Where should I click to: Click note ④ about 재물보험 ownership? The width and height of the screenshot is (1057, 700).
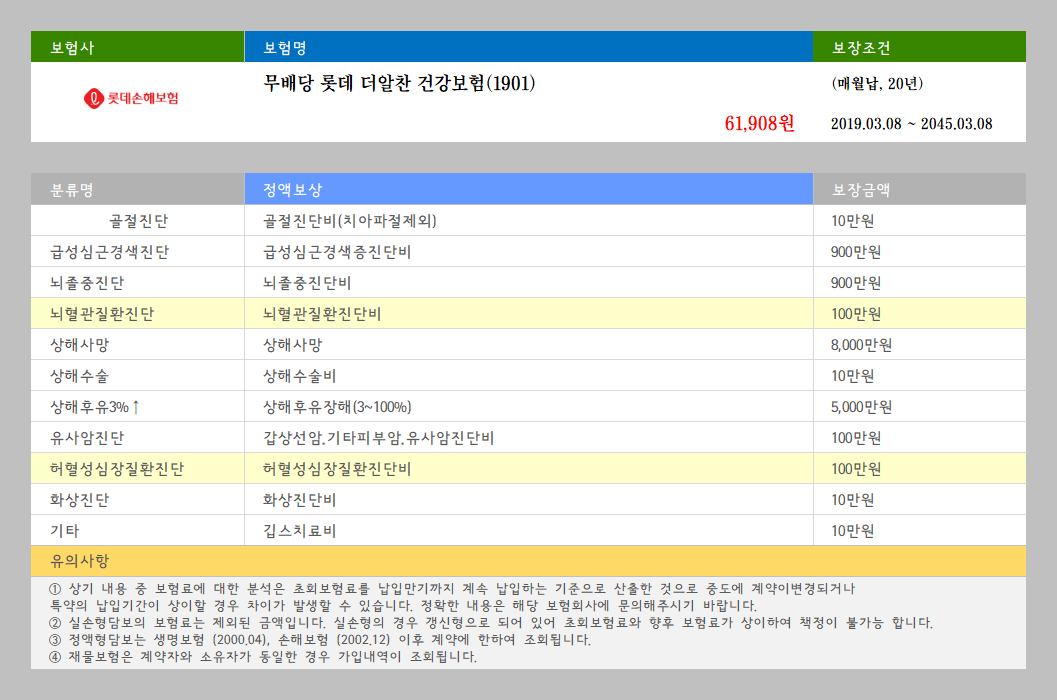263,656
